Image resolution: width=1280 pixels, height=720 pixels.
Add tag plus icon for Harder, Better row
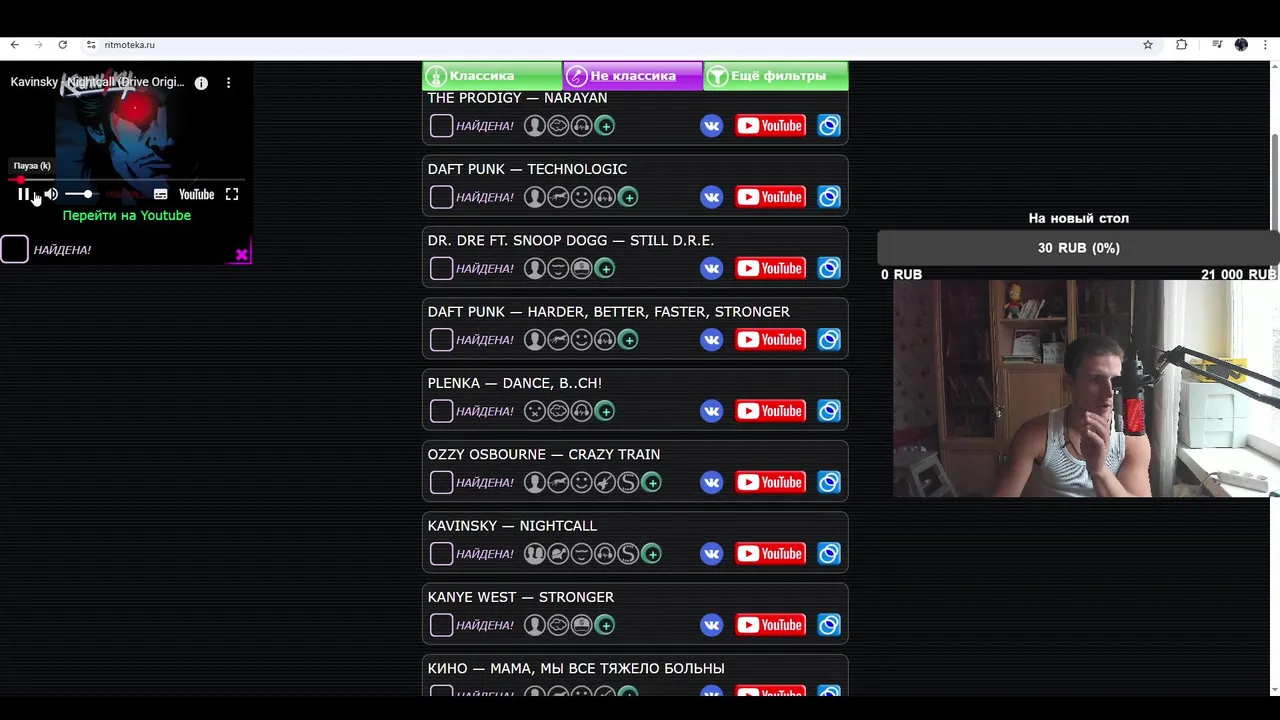pyautogui.click(x=628, y=340)
